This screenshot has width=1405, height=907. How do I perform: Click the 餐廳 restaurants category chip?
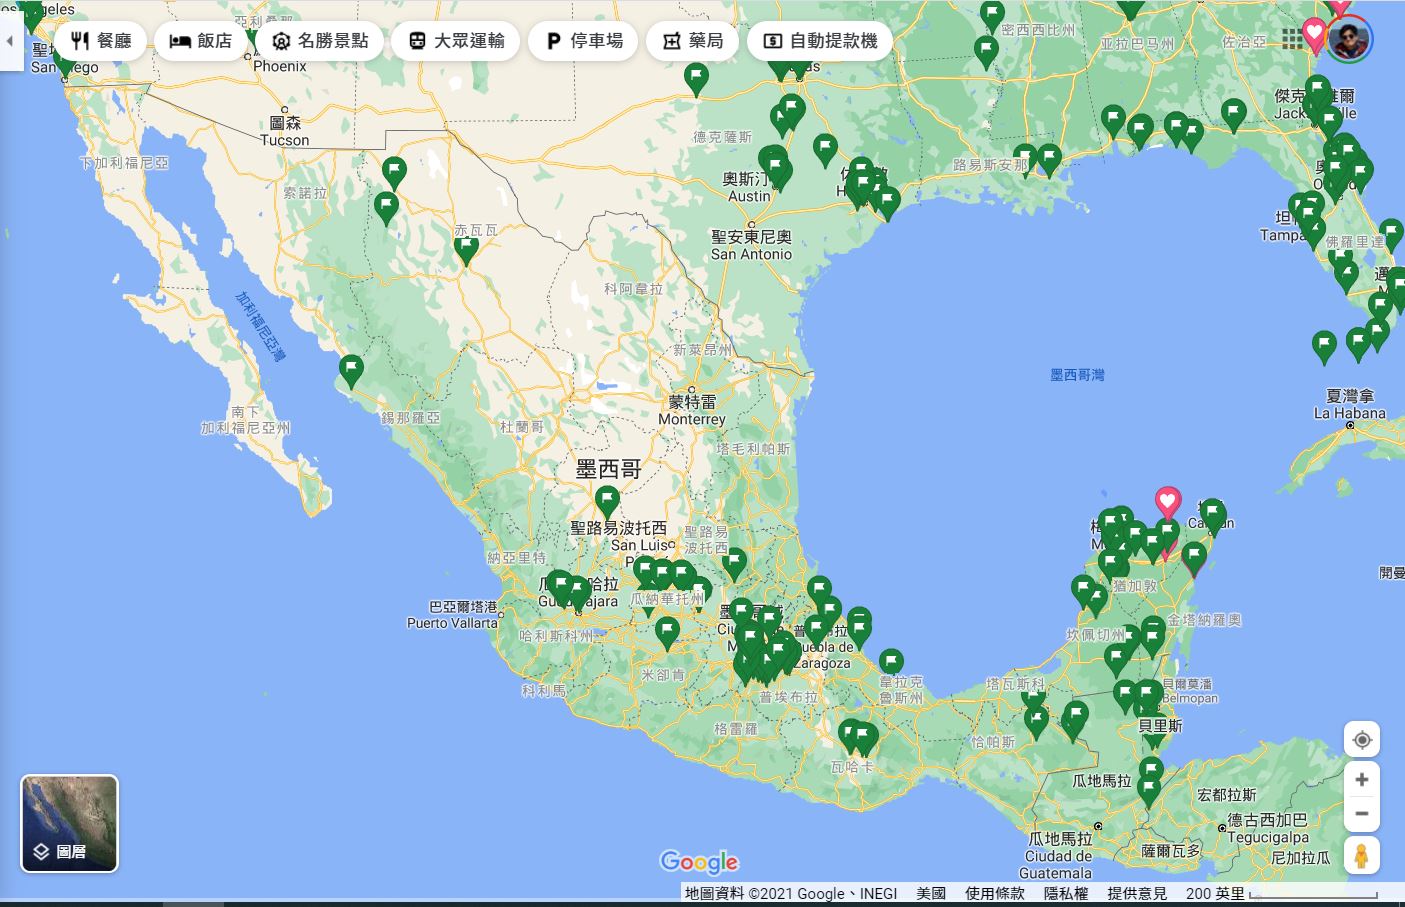pos(101,41)
